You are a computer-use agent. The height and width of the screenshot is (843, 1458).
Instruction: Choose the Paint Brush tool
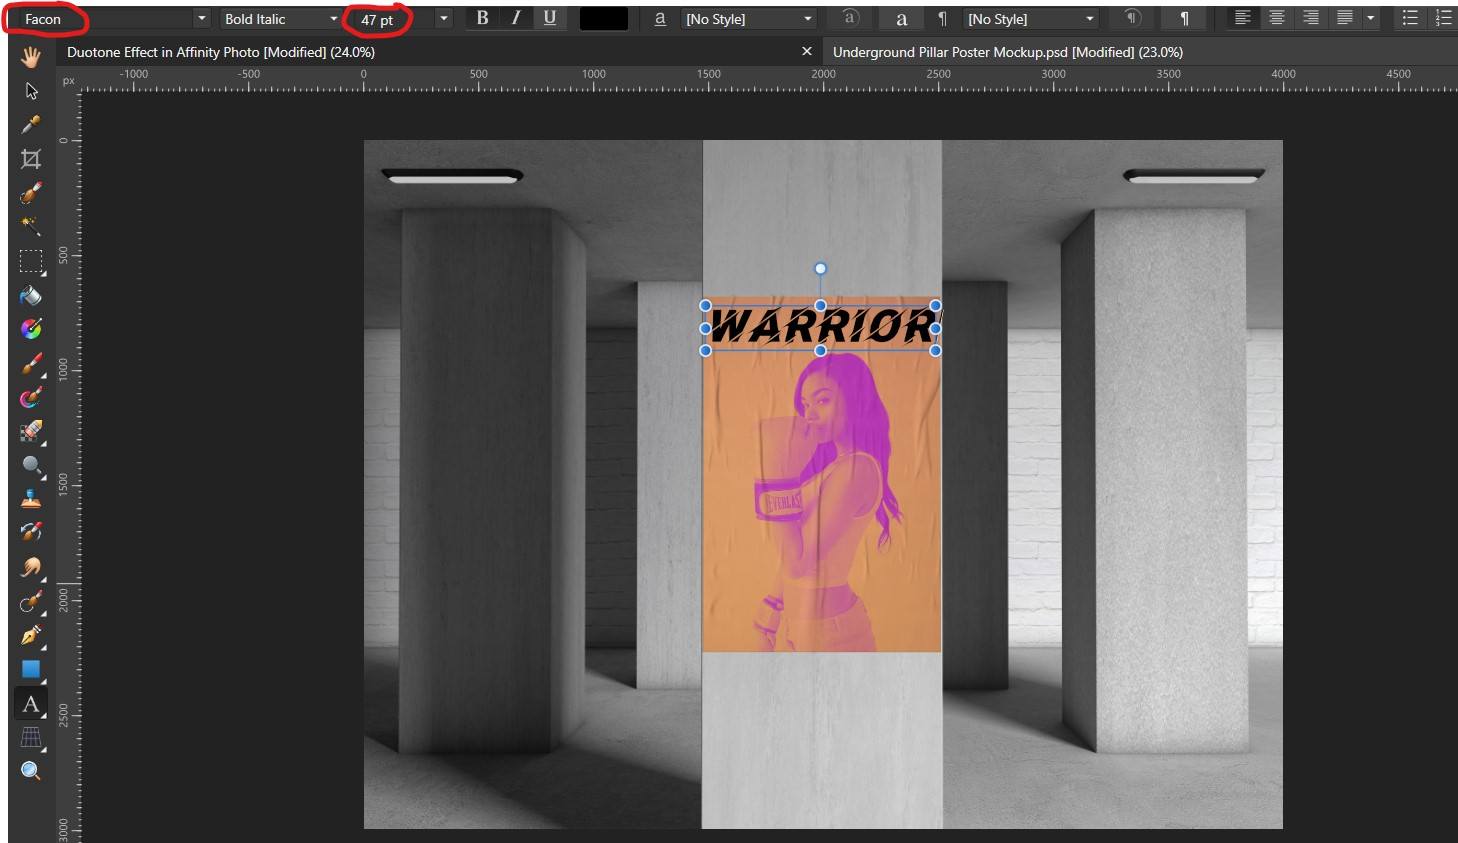click(31, 365)
